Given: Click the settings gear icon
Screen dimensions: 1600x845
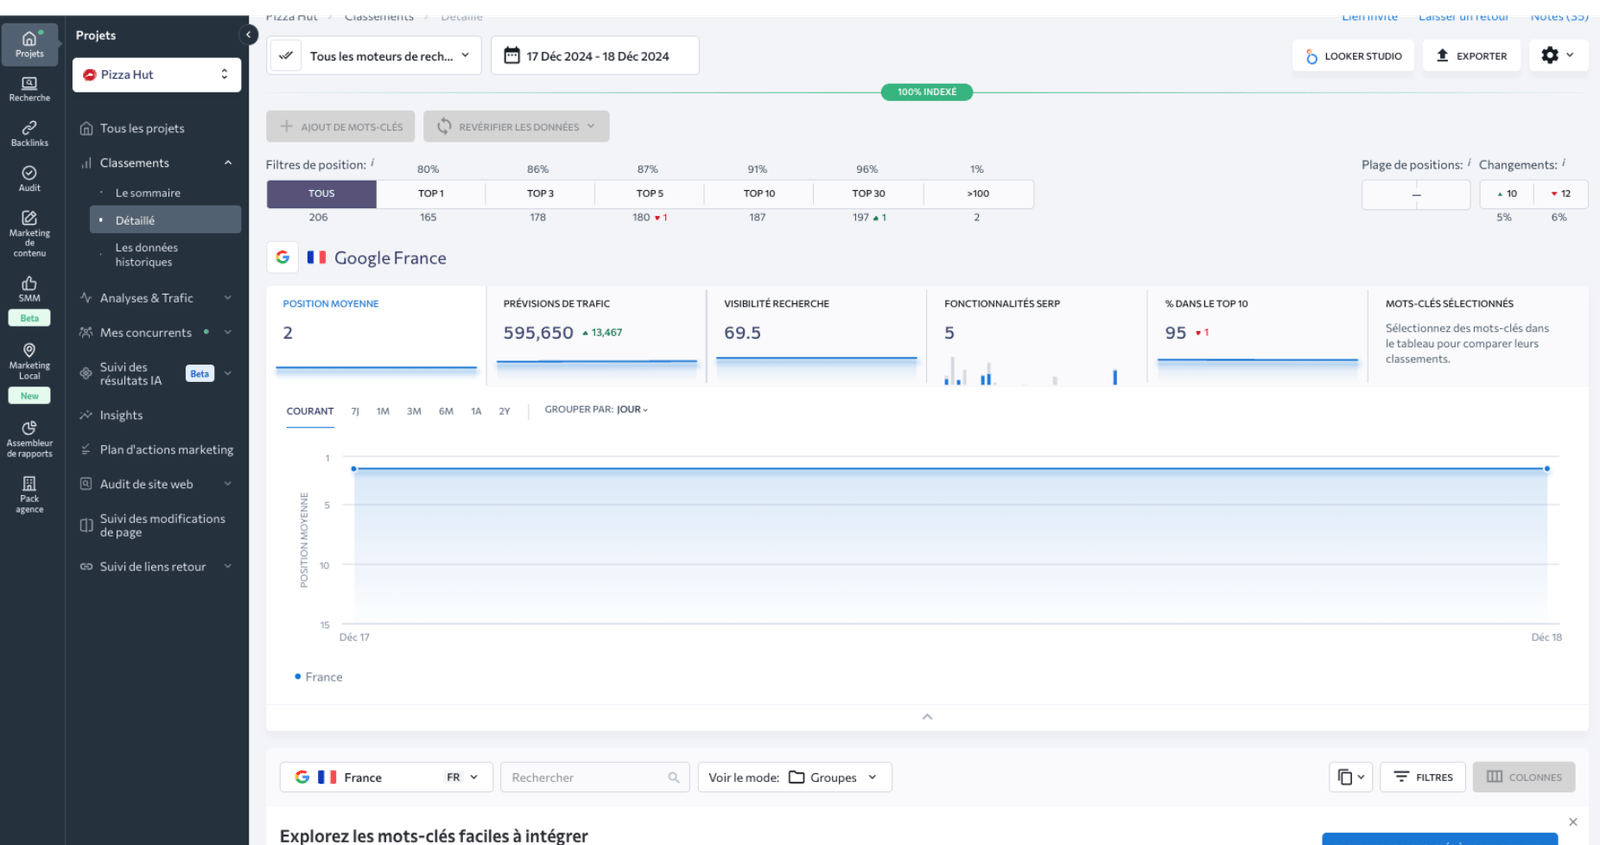Looking at the screenshot, I should pyautogui.click(x=1558, y=56).
